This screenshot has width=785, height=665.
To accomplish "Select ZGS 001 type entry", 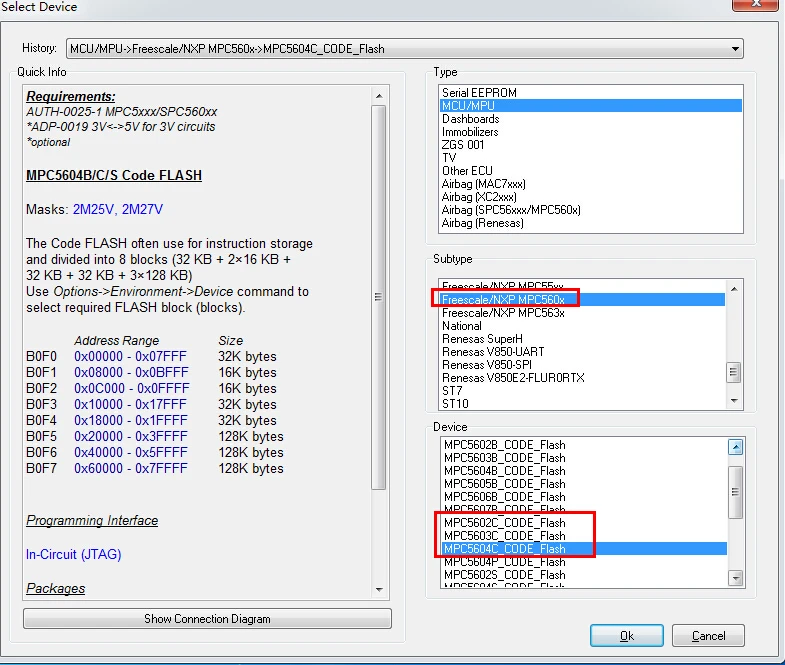I will [x=591, y=145].
